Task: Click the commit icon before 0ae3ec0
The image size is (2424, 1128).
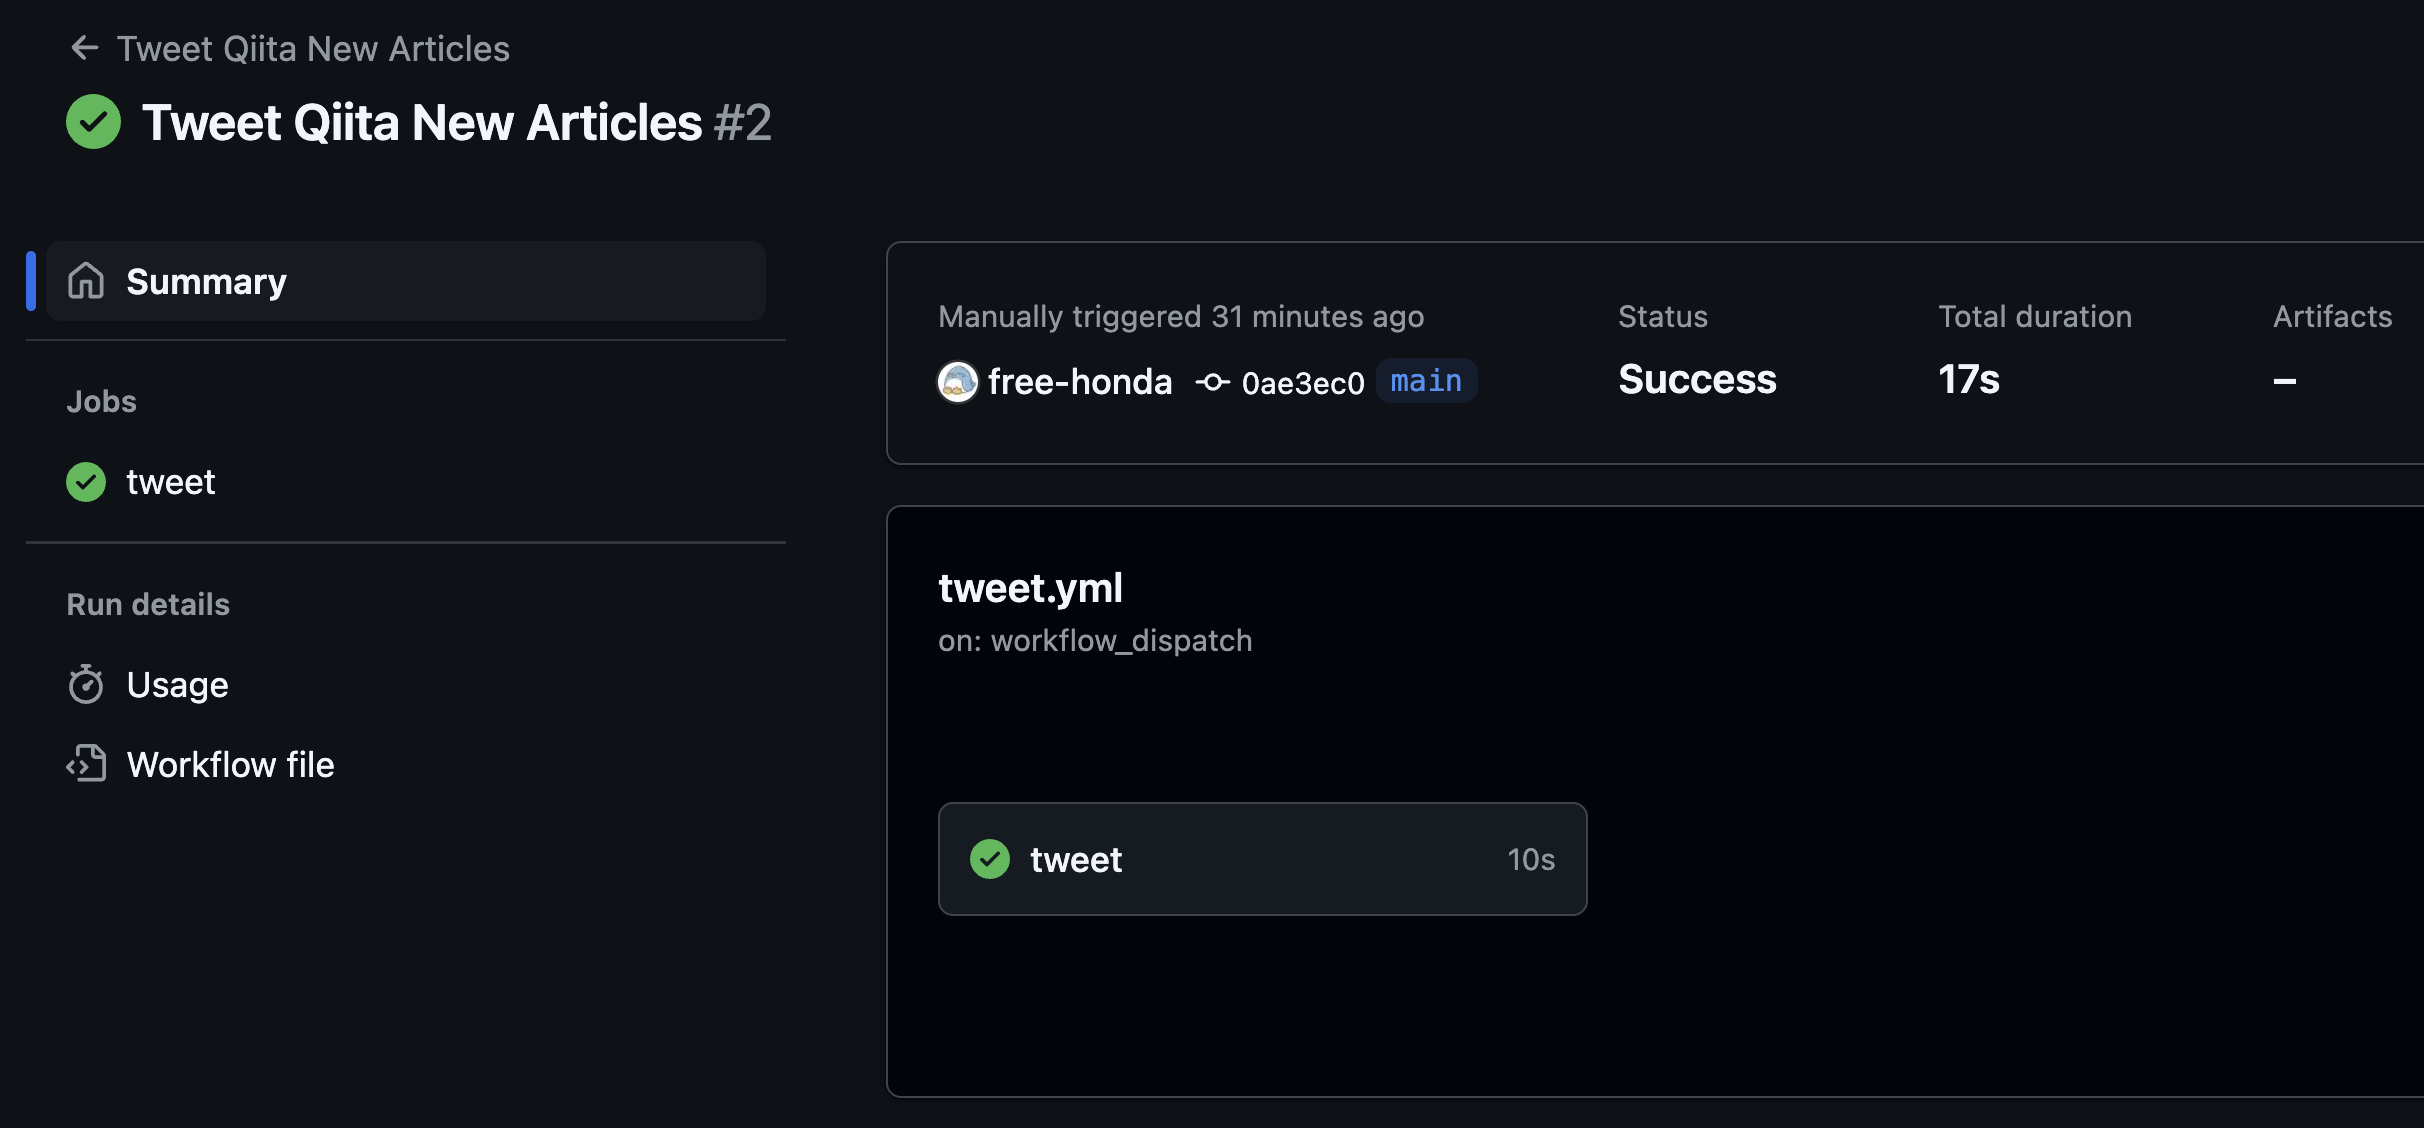Action: (1211, 382)
